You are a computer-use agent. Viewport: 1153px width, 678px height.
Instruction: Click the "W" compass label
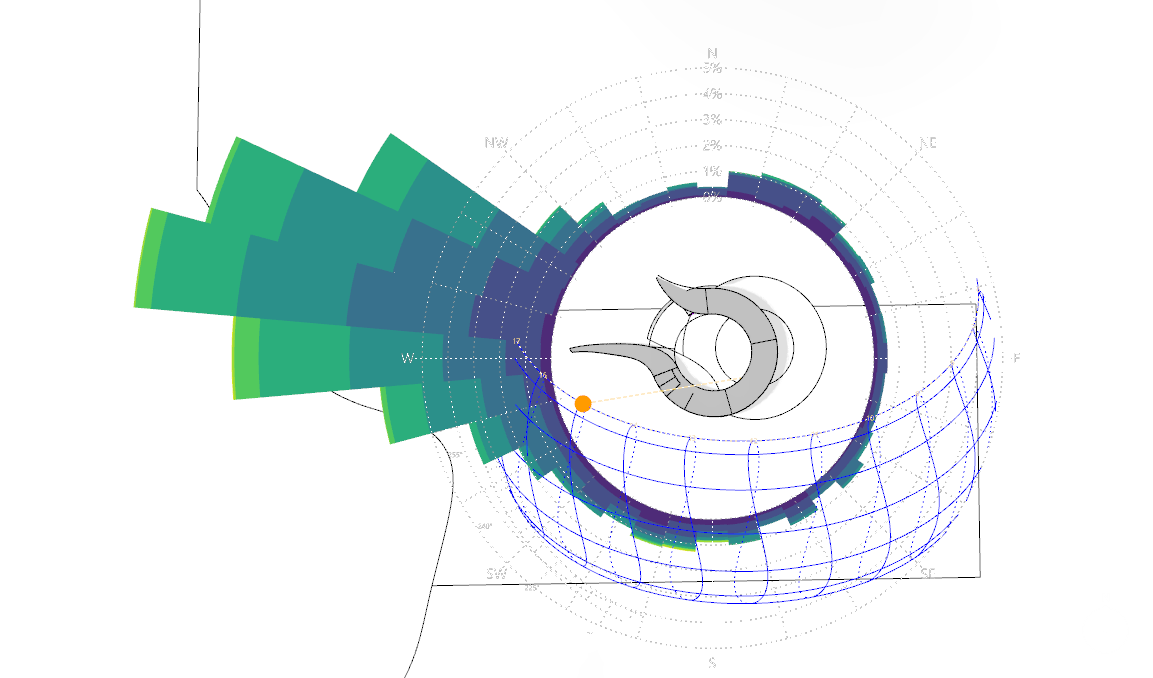(407, 358)
